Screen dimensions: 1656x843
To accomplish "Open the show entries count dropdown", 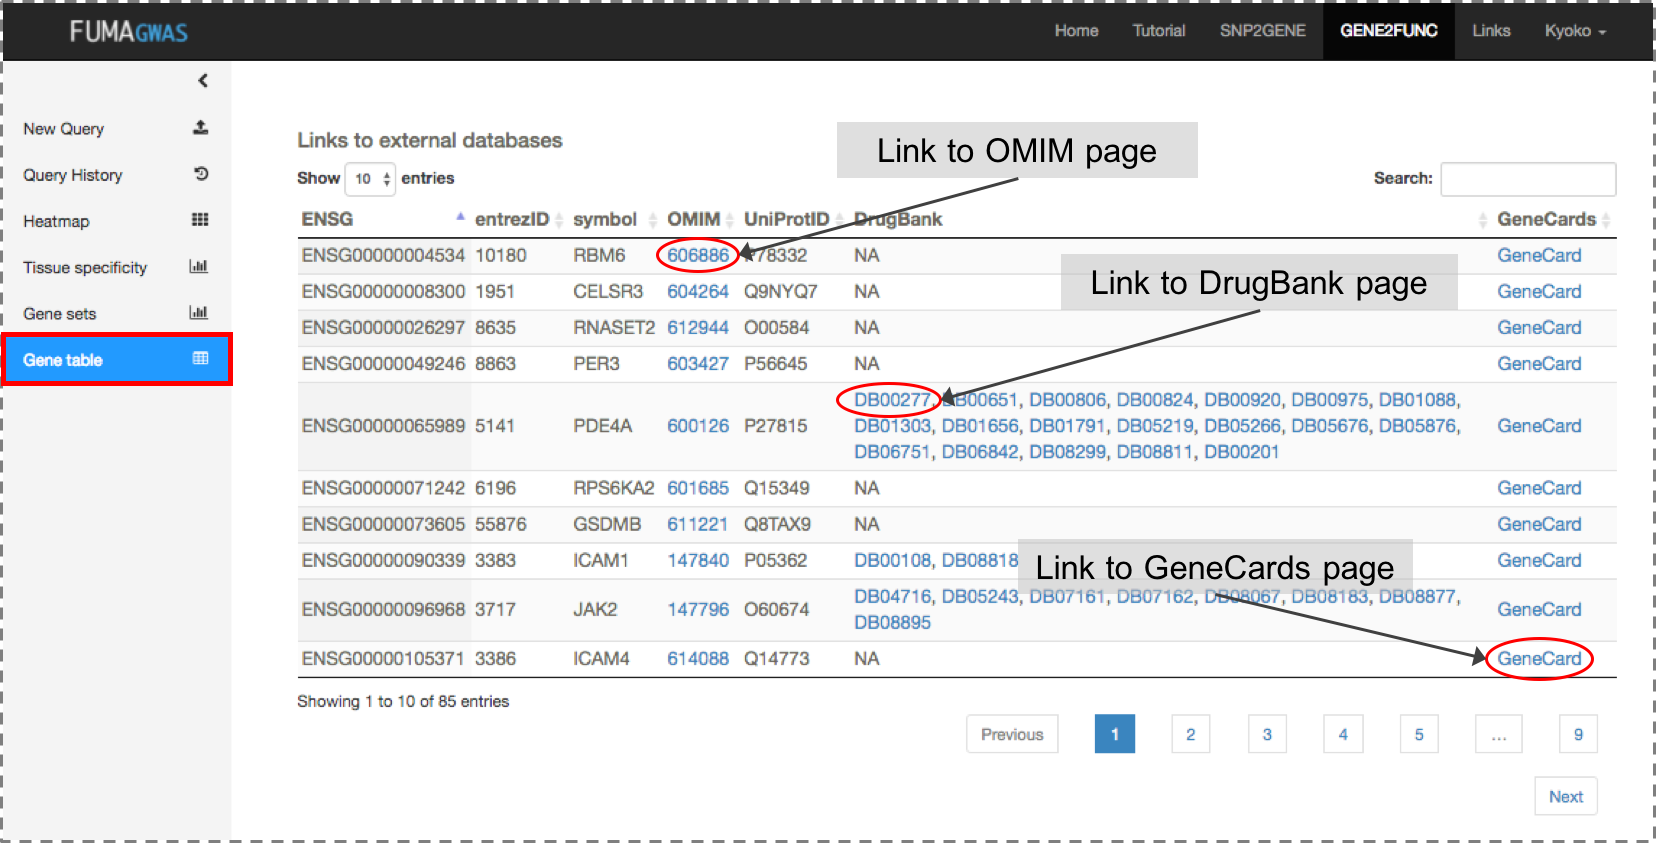I will [x=370, y=179].
